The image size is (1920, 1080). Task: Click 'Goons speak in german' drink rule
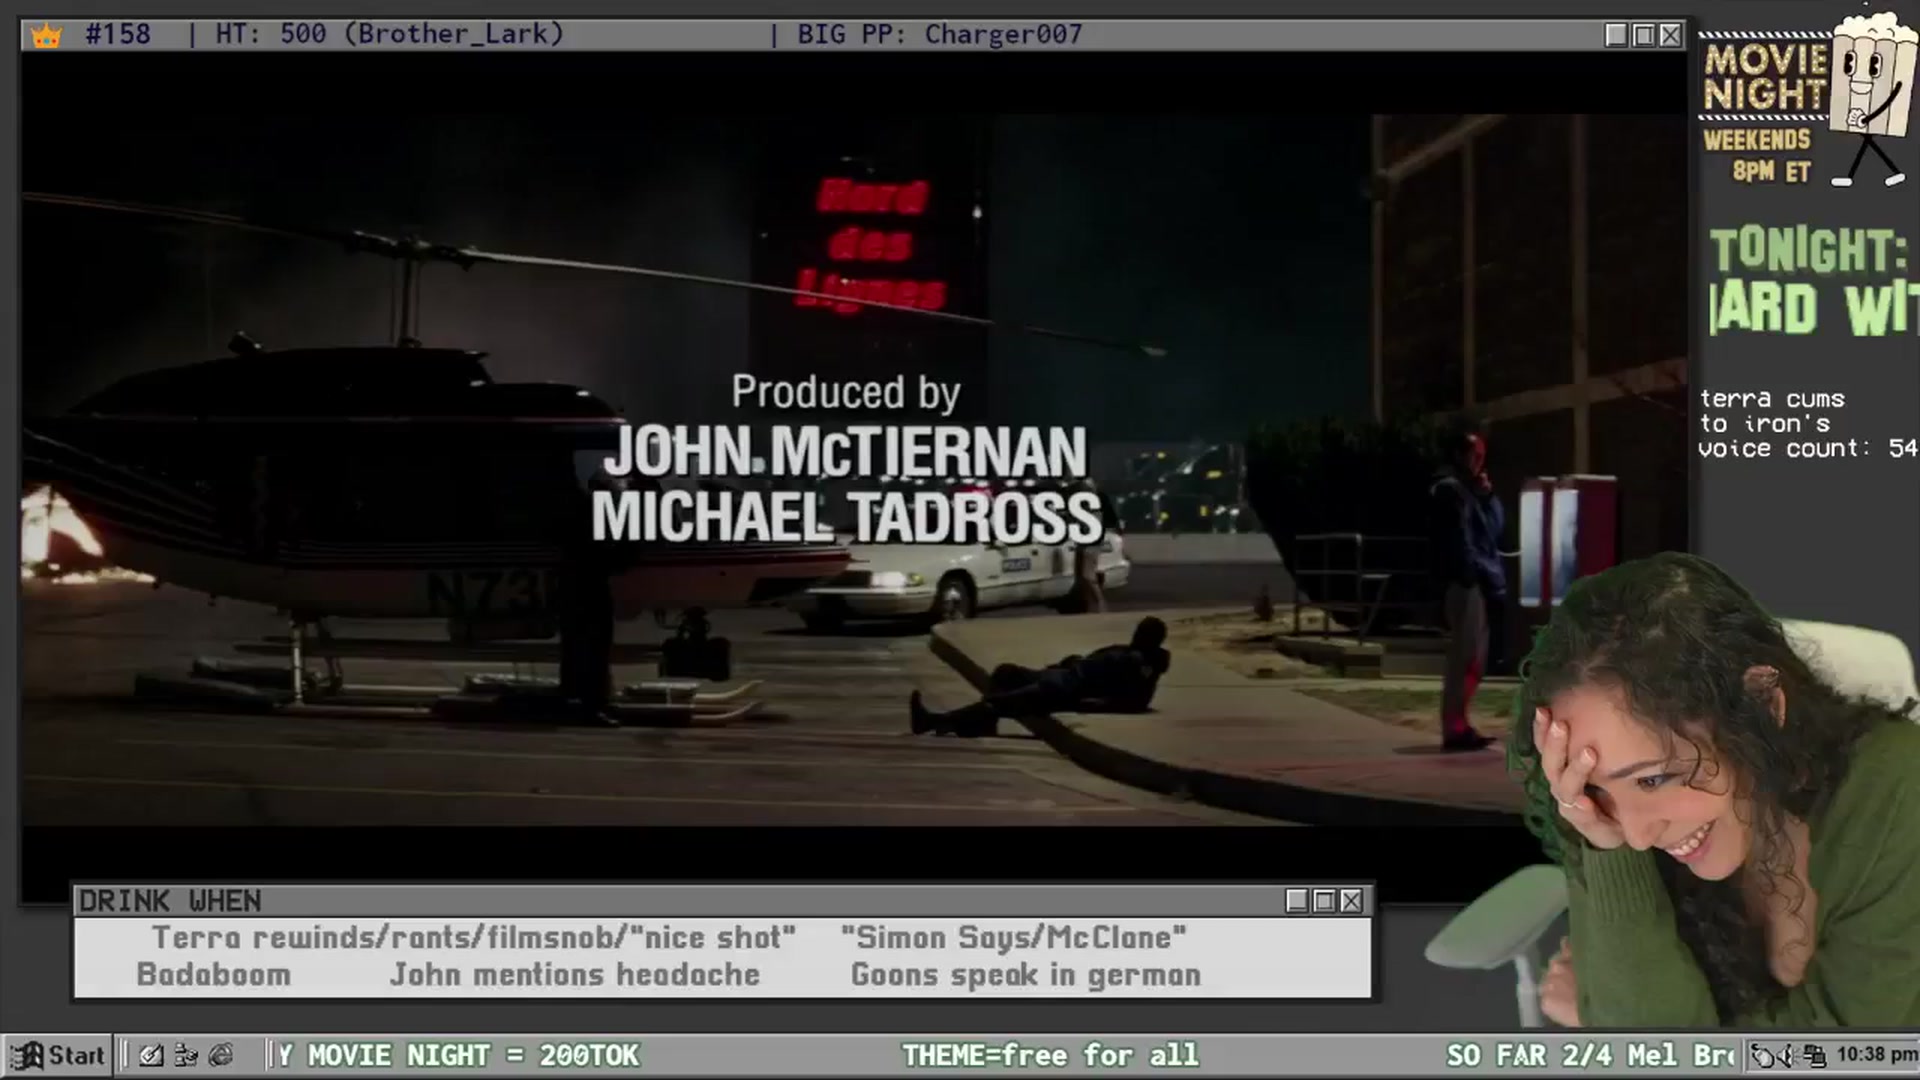(1026, 975)
